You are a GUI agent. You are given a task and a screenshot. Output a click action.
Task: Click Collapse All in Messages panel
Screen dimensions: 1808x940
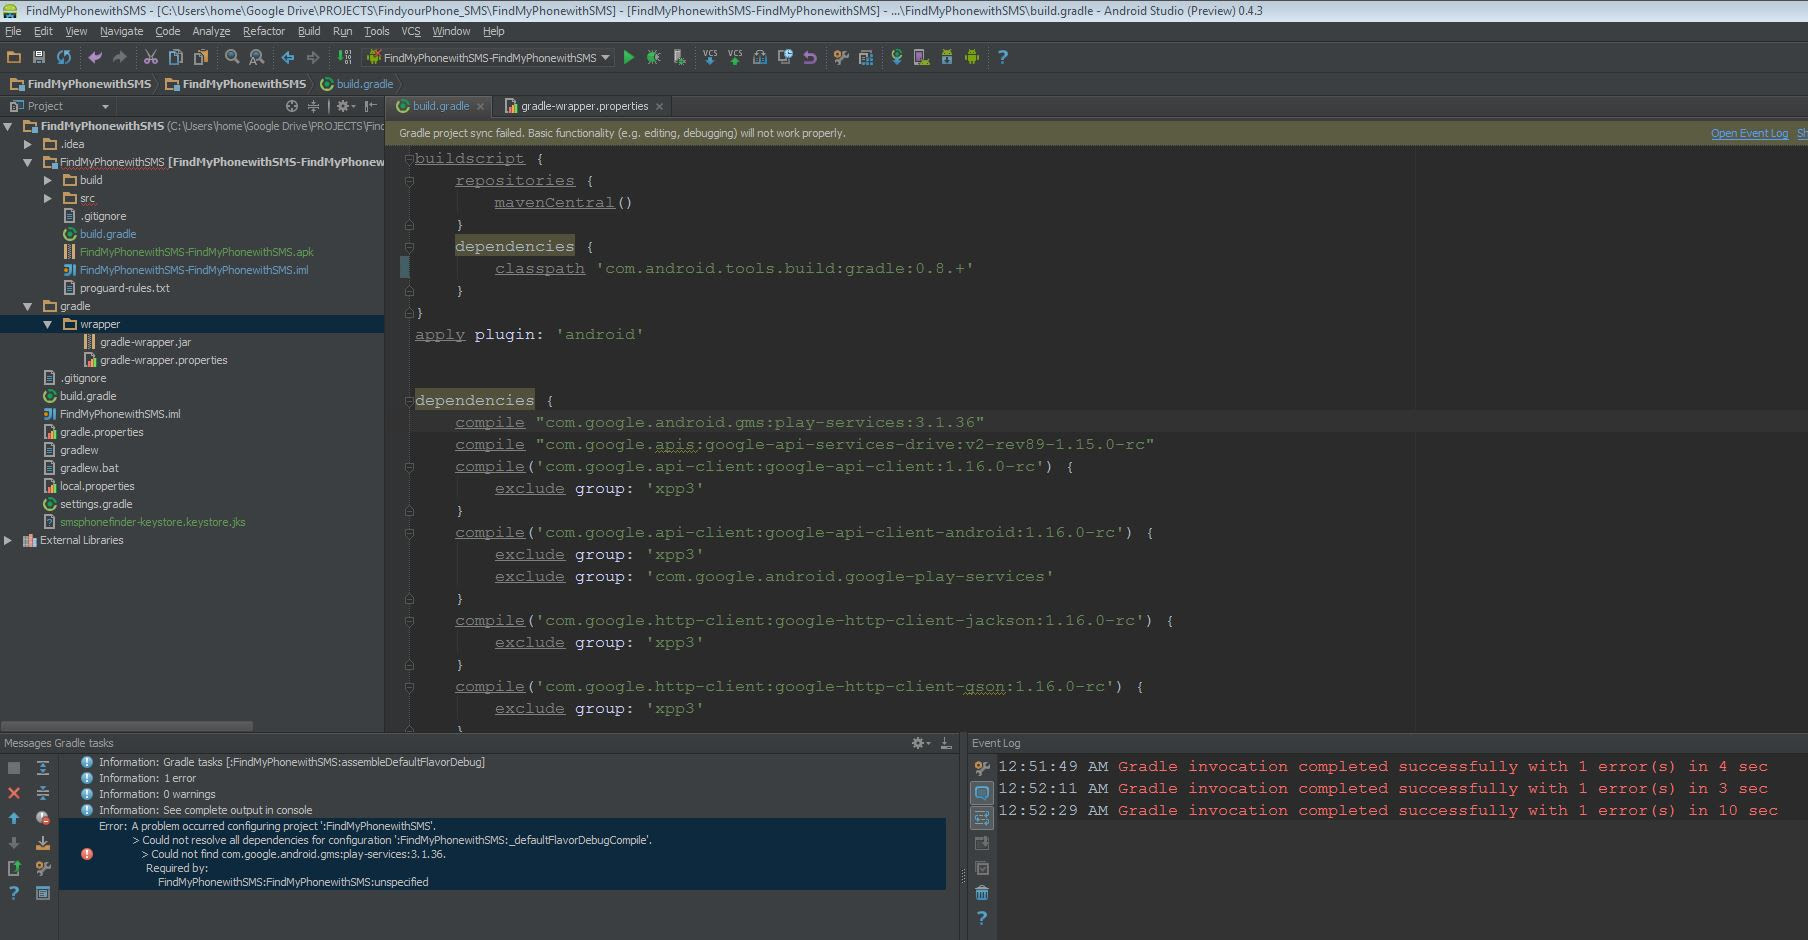click(x=43, y=793)
